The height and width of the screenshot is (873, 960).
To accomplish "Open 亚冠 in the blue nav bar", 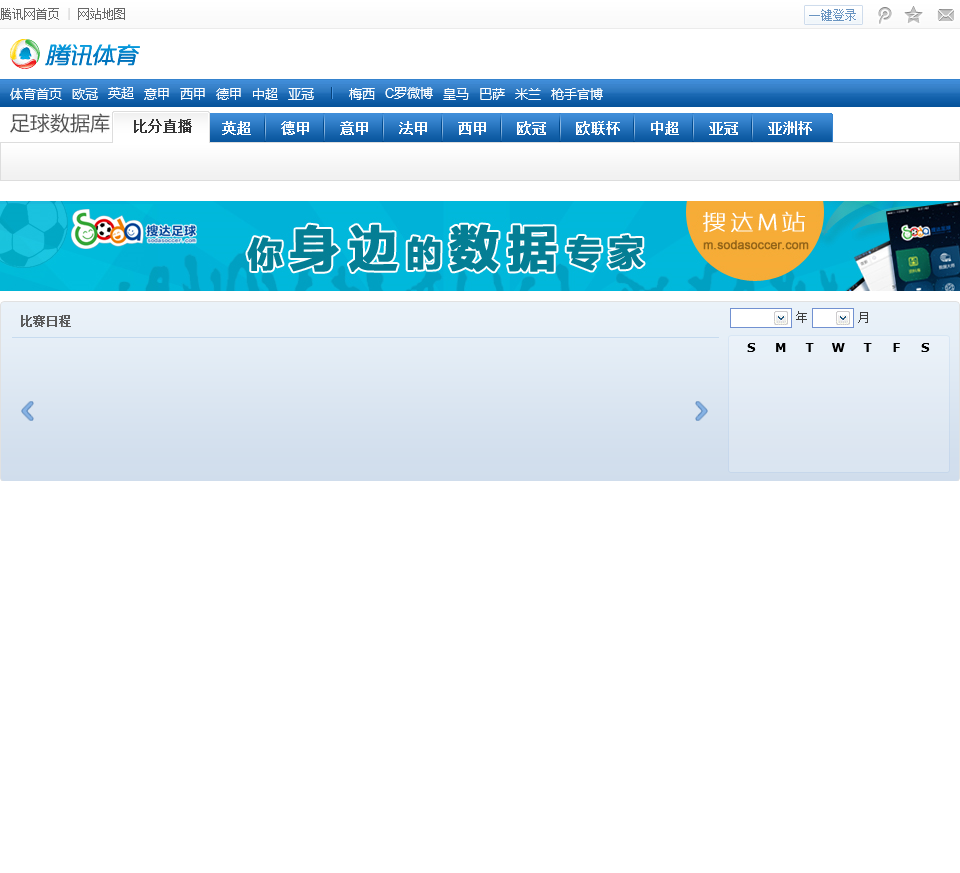I will pyautogui.click(x=301, y=94).
